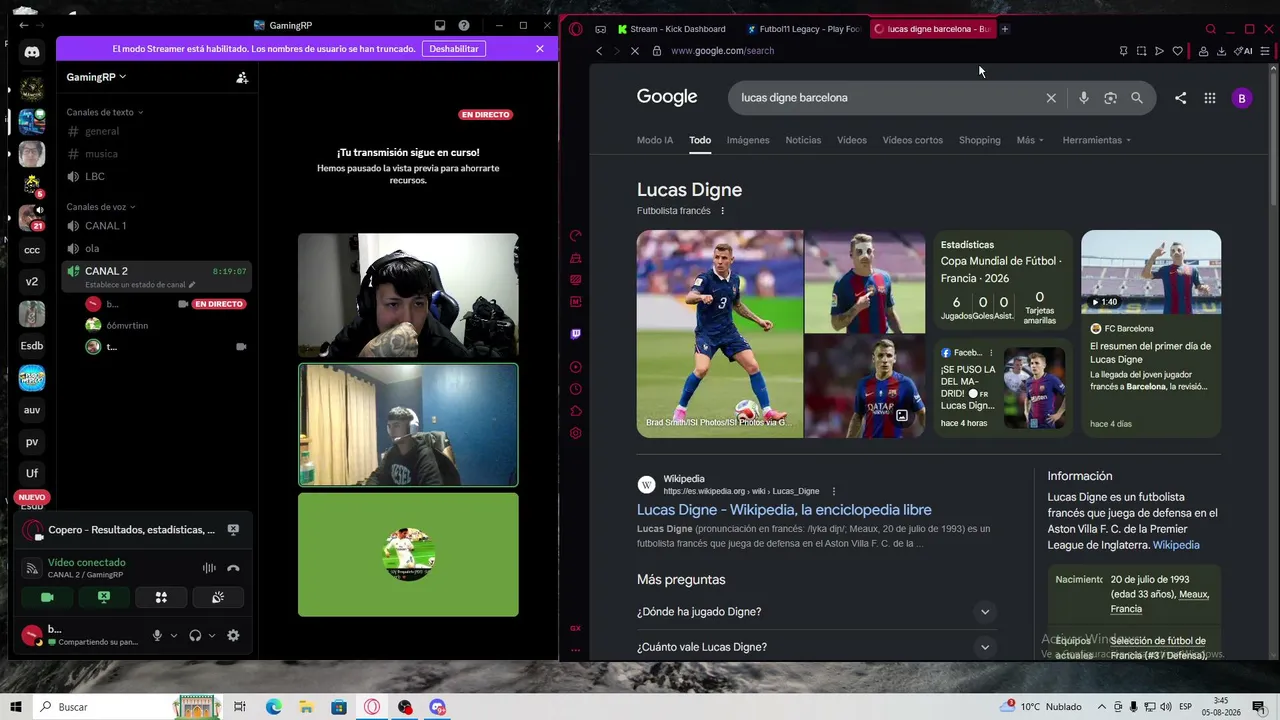This screenshot has width=1280, height=720.
Task: Open Google account avatar B
Action: coord(1242,98)
